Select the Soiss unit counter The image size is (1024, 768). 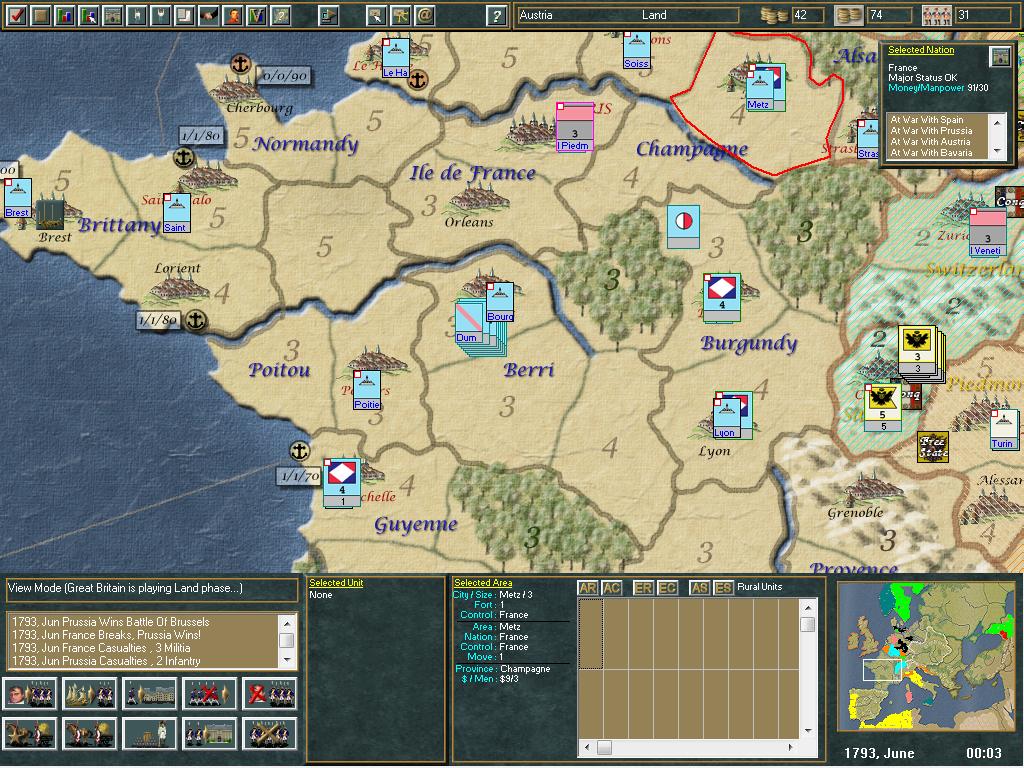pos(637,50)
